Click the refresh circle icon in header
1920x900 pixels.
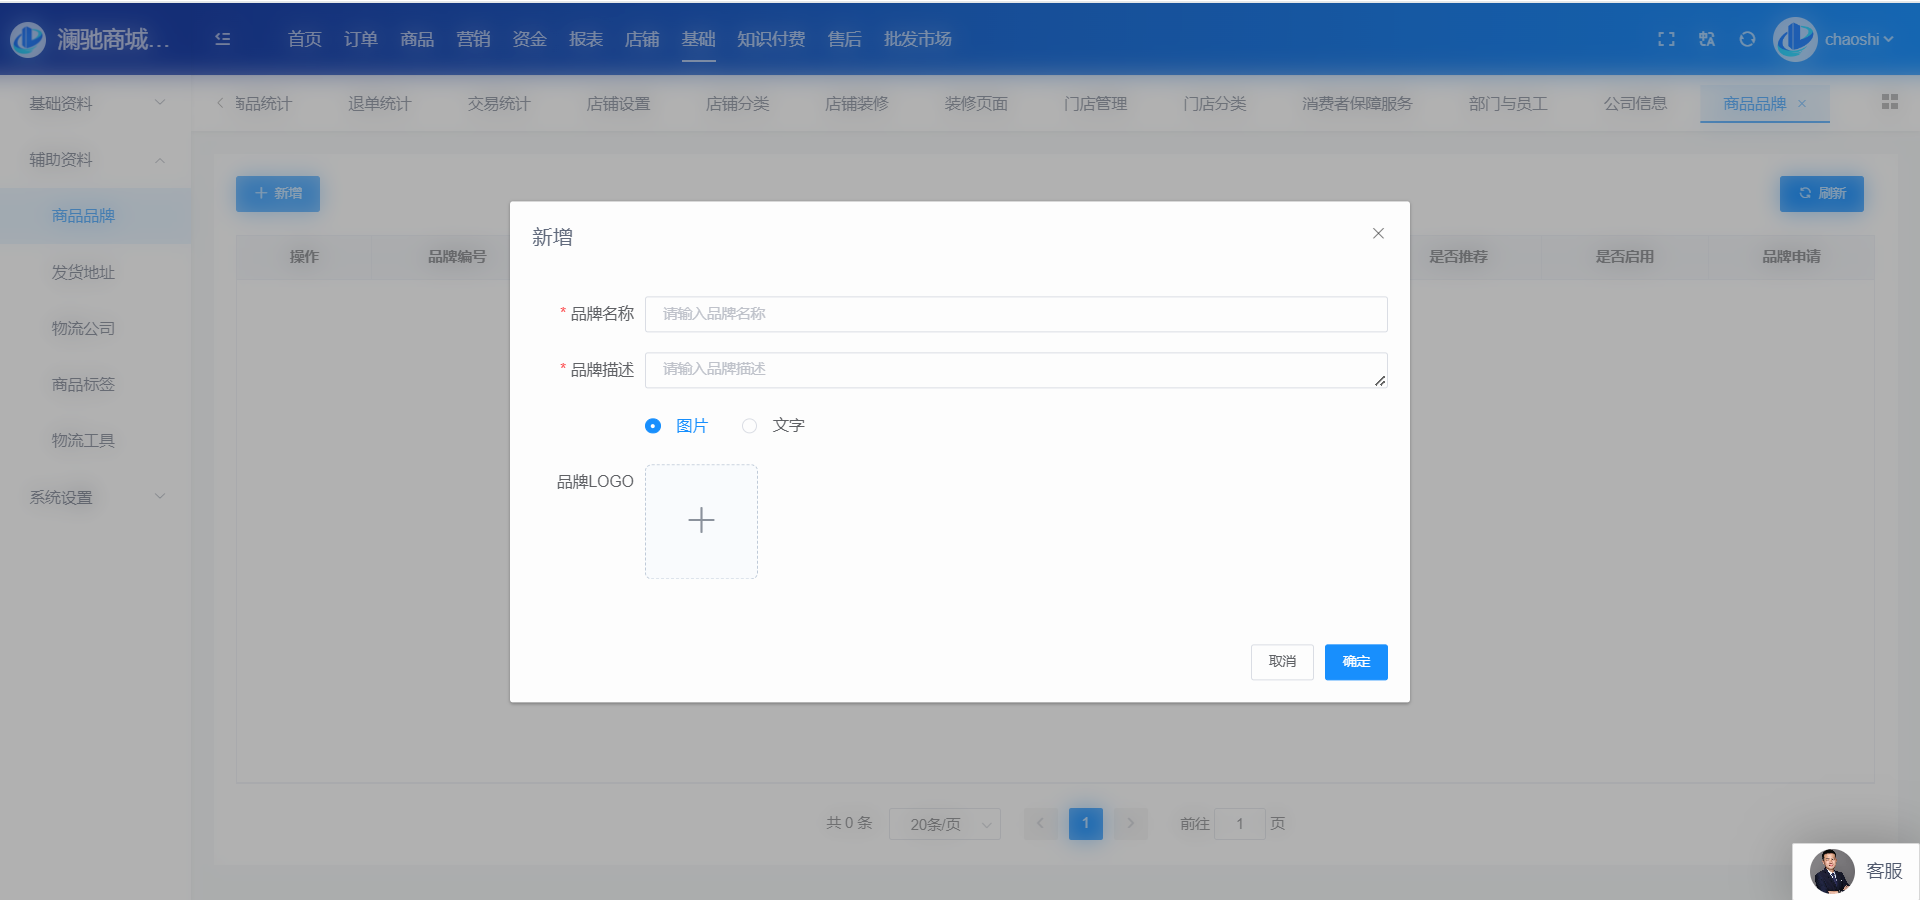click(1747, 39)
